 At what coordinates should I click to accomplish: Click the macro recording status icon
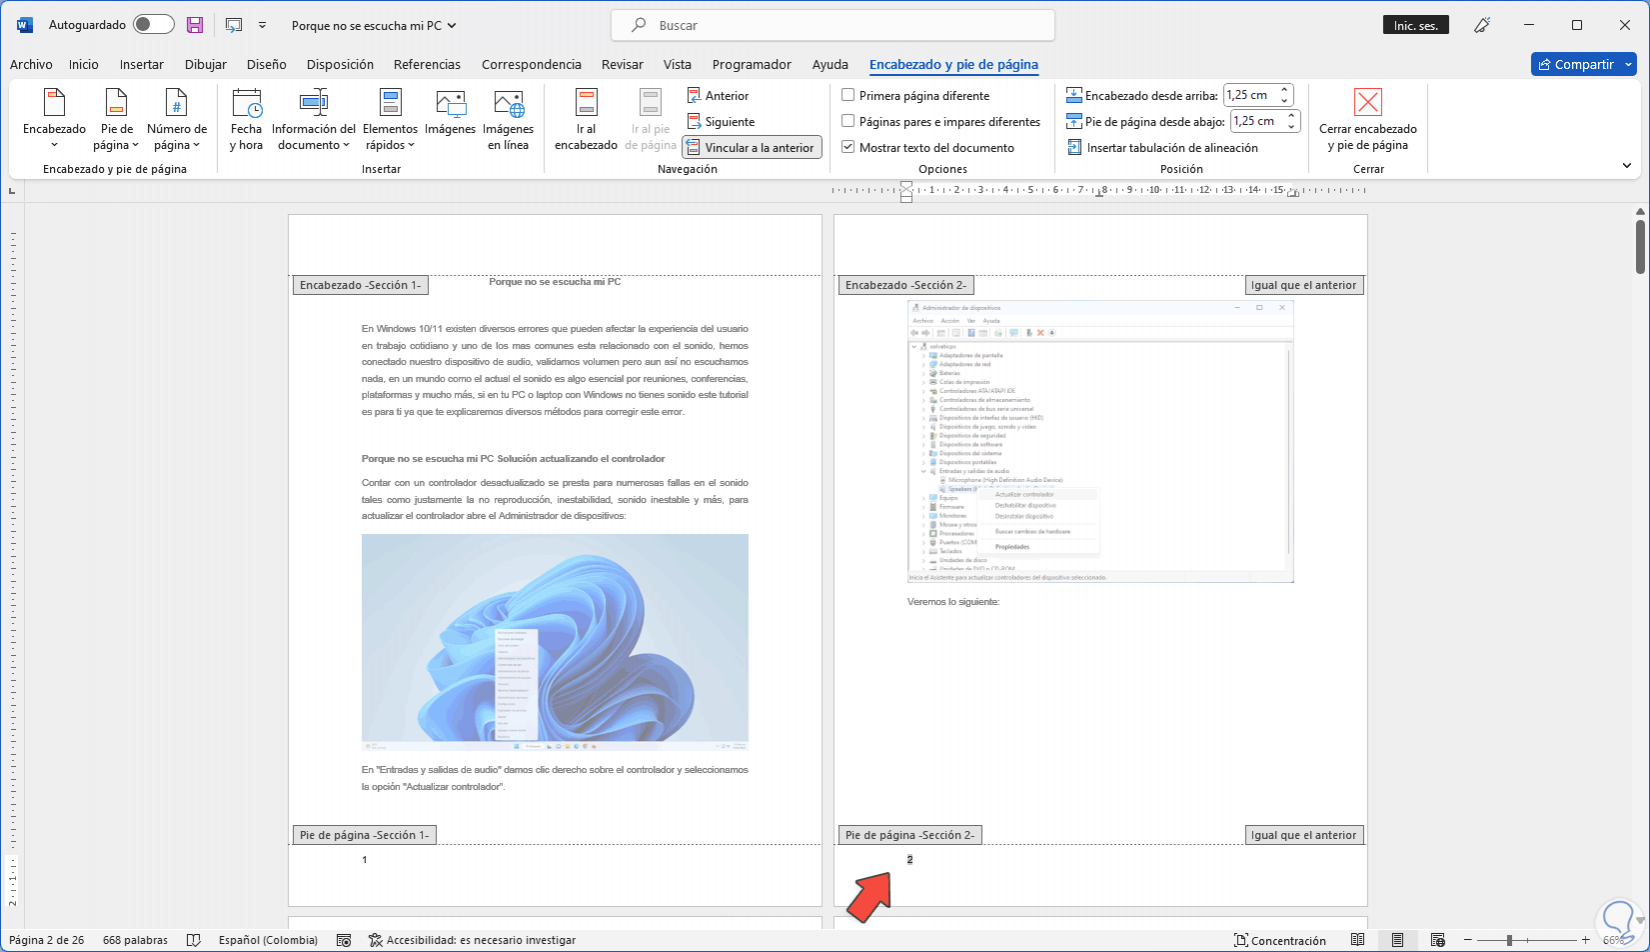[x=344, y=940]
